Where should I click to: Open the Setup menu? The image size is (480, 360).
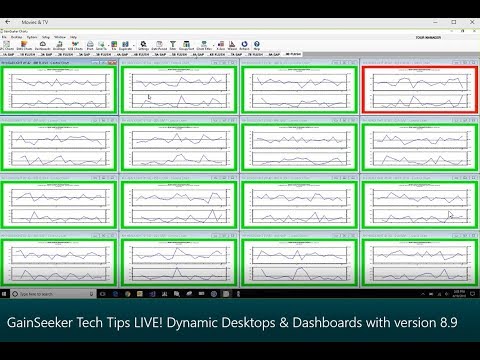coord(46,37)
